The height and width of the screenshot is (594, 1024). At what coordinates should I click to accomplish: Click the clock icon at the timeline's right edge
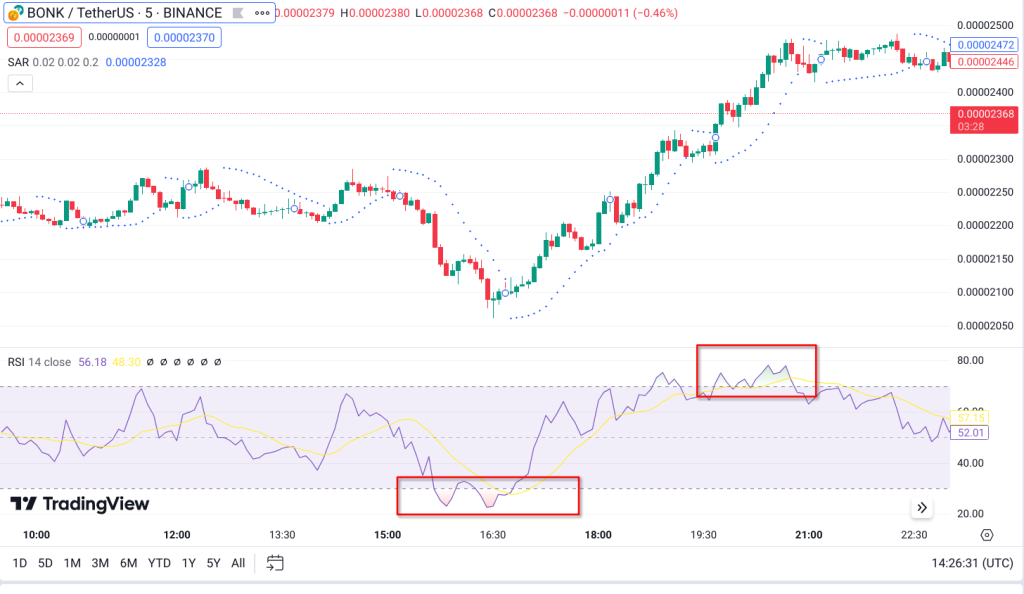pos(987,535)
